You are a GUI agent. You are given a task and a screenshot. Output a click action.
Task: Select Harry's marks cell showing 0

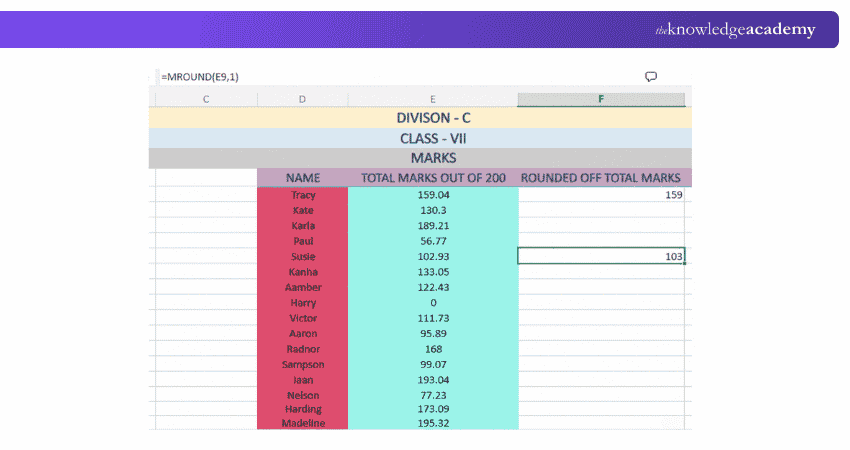point(433,303)
